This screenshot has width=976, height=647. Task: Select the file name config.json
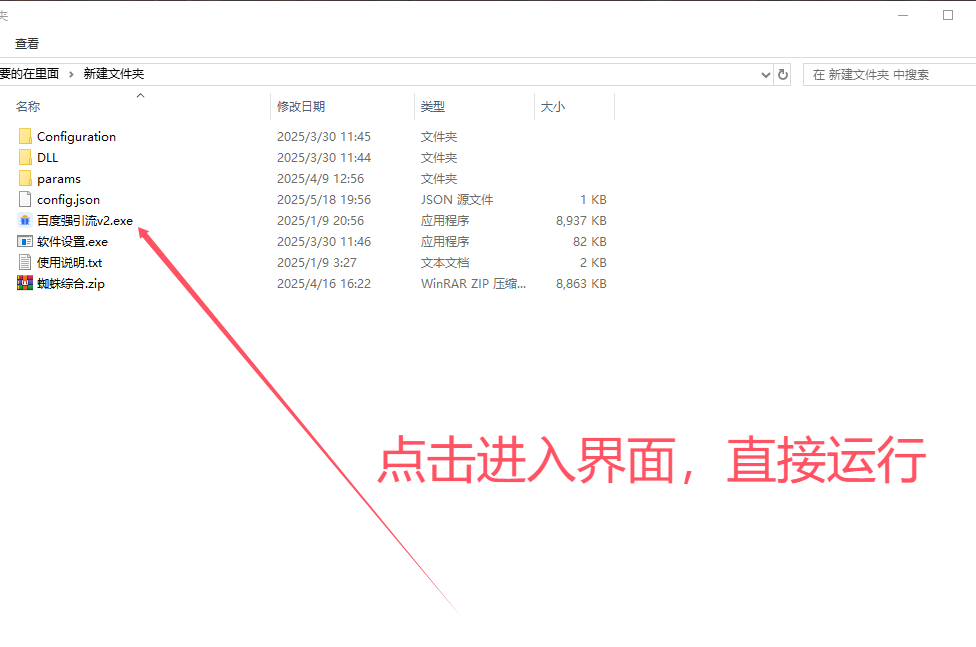pyautogui.click(x=68, y=200)
